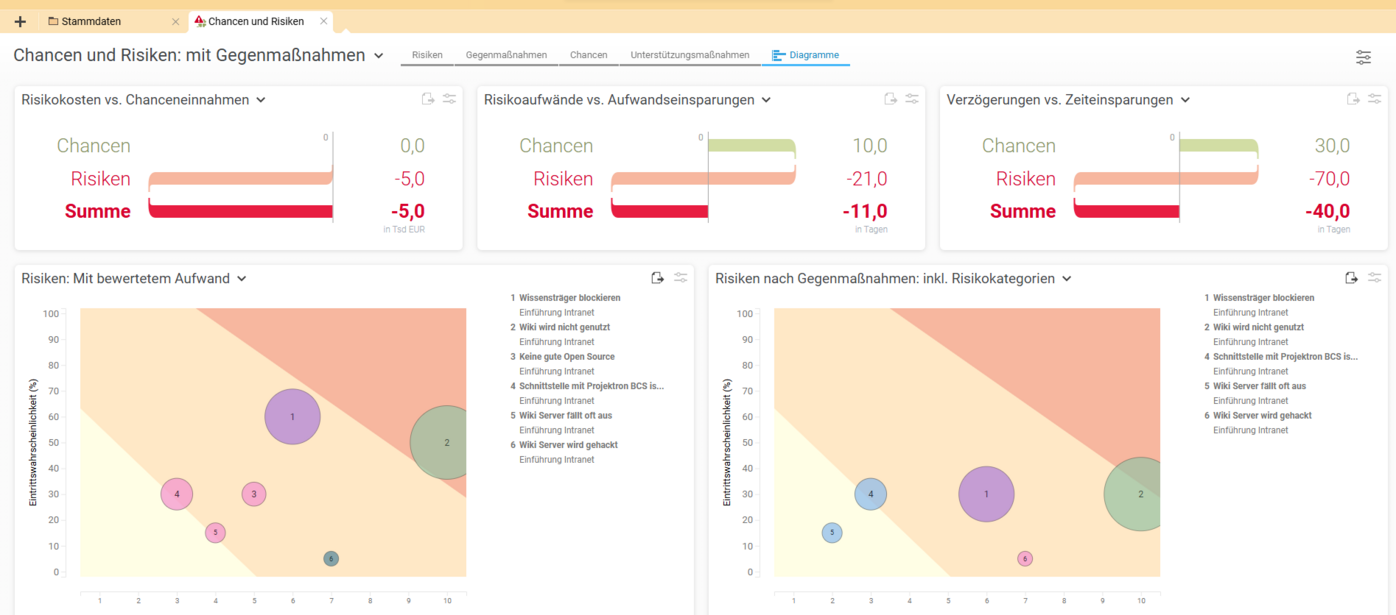This screenshot has width=1396, height=615.
Task: Export the Risiken: Mit bewertetem Aufwand chart
Action: [657, 278]
